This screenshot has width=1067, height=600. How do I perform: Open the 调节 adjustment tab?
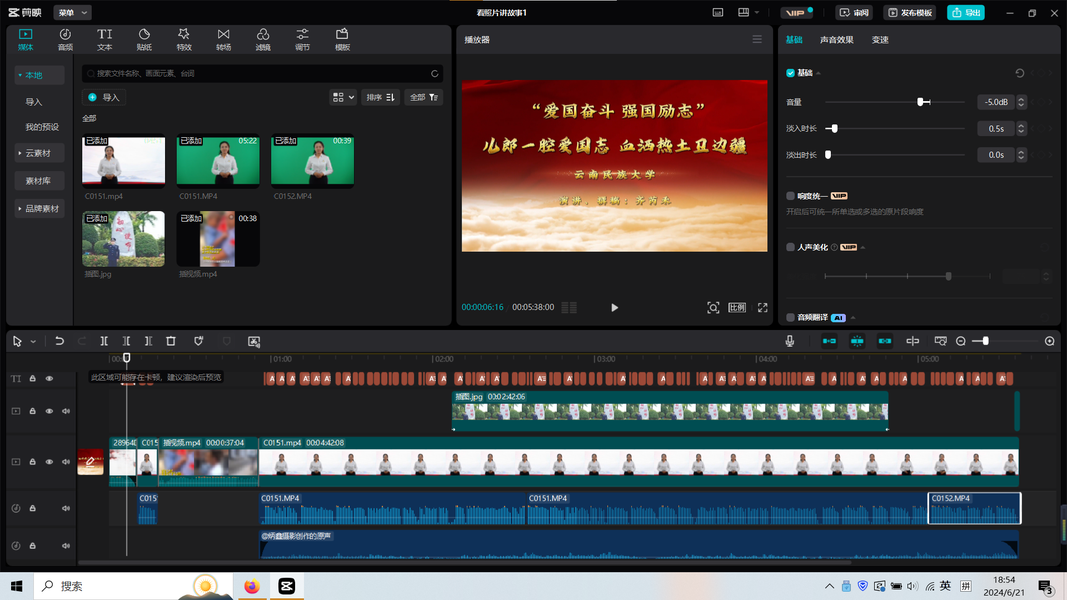point(302,39)
